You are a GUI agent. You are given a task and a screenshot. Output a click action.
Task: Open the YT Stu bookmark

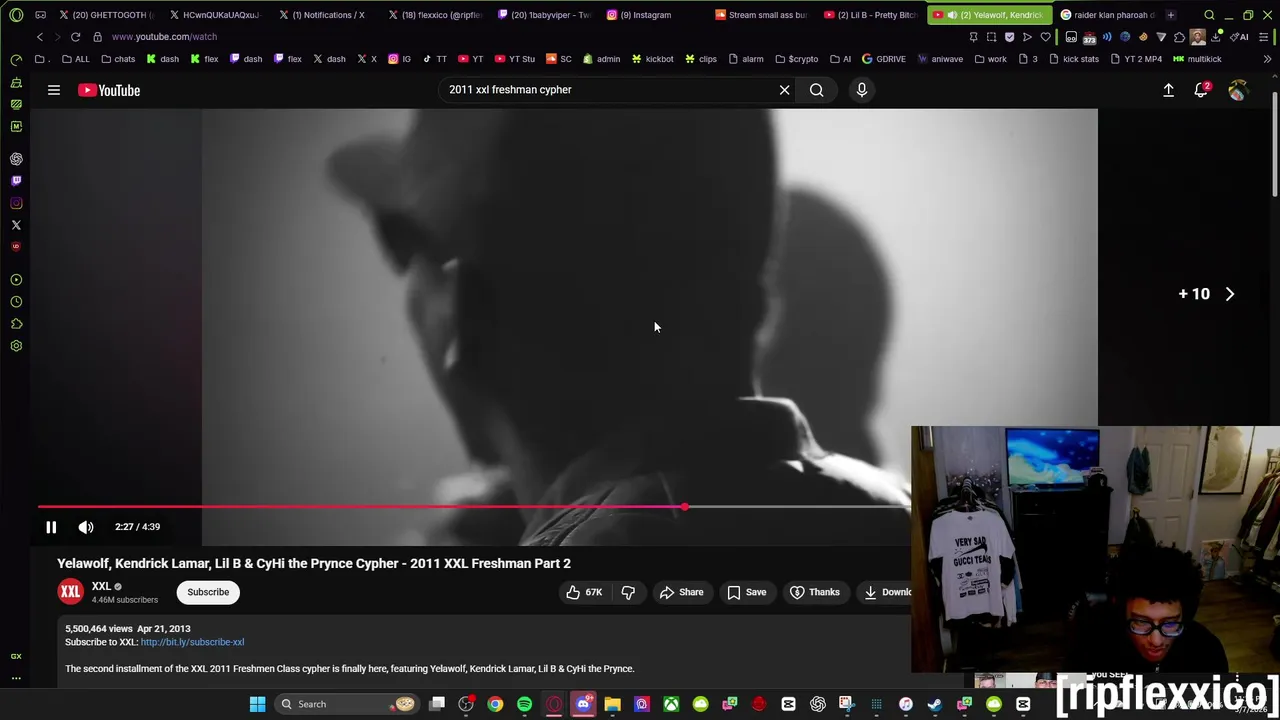click(x=514, y=59)
